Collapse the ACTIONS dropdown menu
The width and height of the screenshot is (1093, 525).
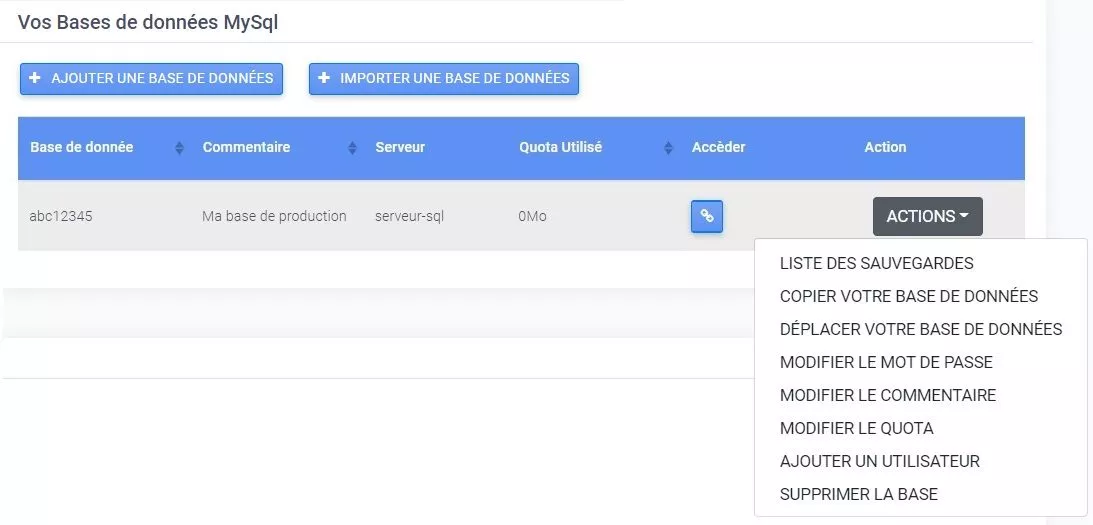click(927, 216)
